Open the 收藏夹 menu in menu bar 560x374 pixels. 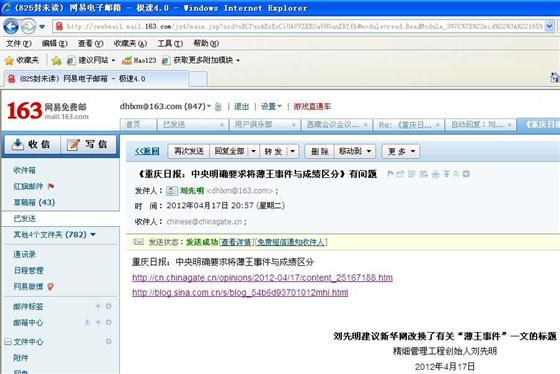[130, 44]
